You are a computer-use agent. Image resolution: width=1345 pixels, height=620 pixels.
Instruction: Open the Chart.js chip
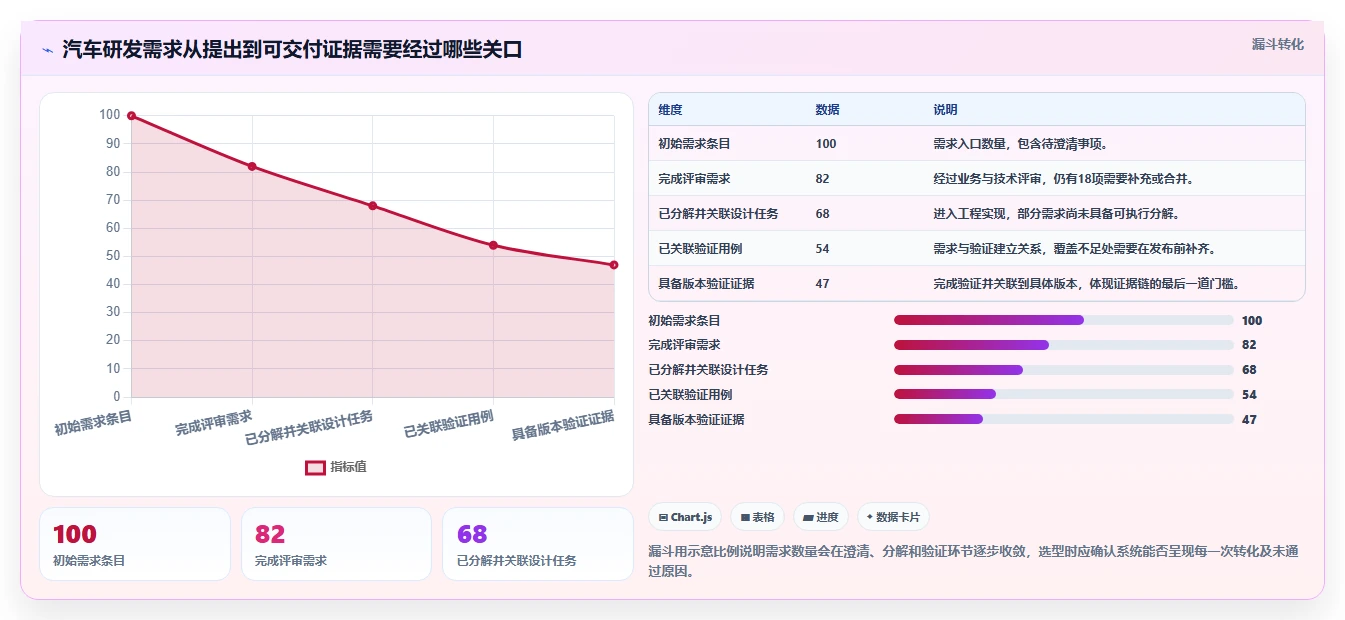tap(685, 517)
